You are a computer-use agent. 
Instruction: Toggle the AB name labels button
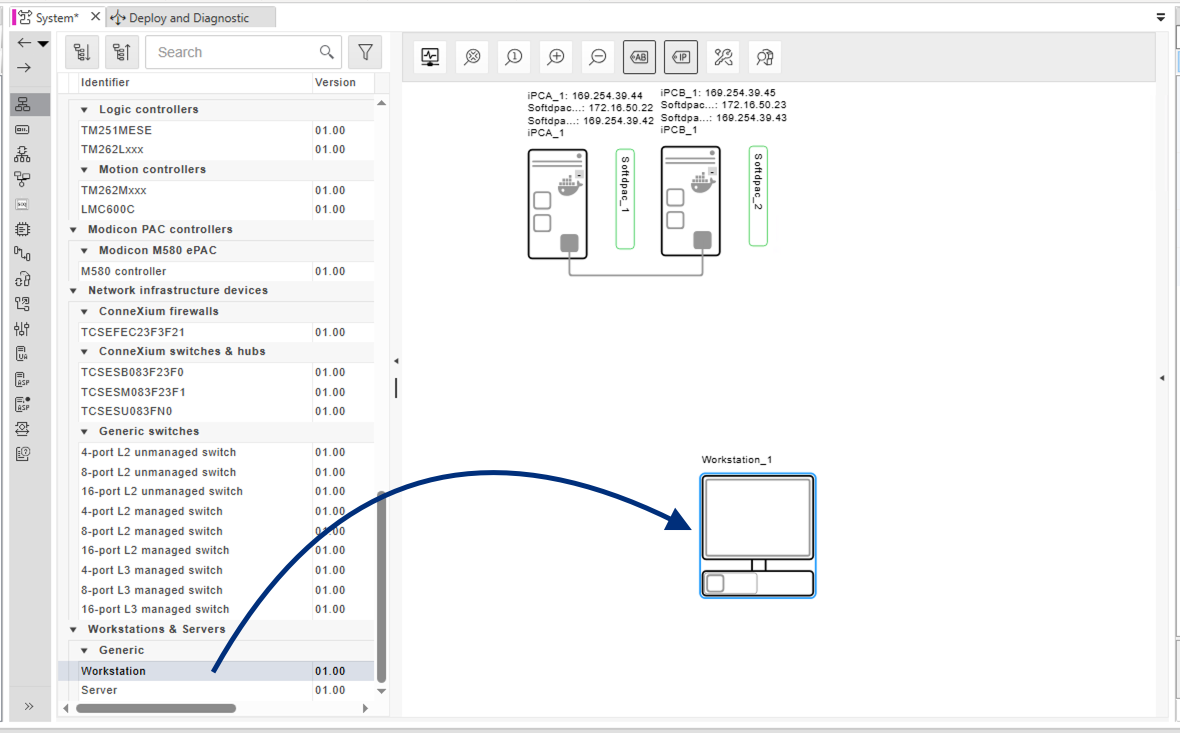[x=639, y=57]
